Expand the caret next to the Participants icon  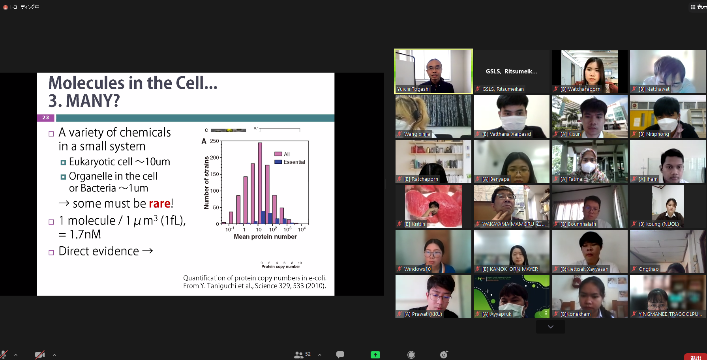[319, 355]
